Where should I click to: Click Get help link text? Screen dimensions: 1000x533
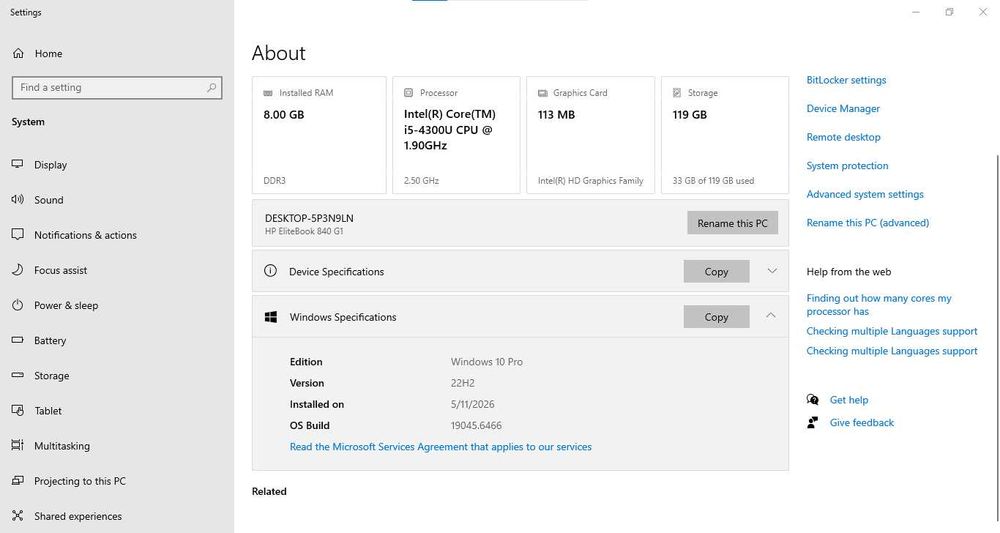[x=849, y=400]
